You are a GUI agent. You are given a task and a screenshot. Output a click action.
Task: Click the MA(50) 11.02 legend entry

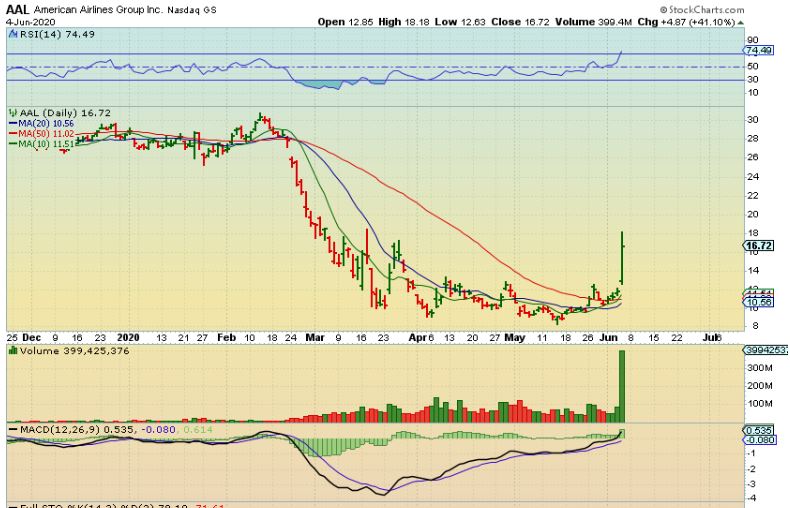pyautogui.click(x=42, y=134)
